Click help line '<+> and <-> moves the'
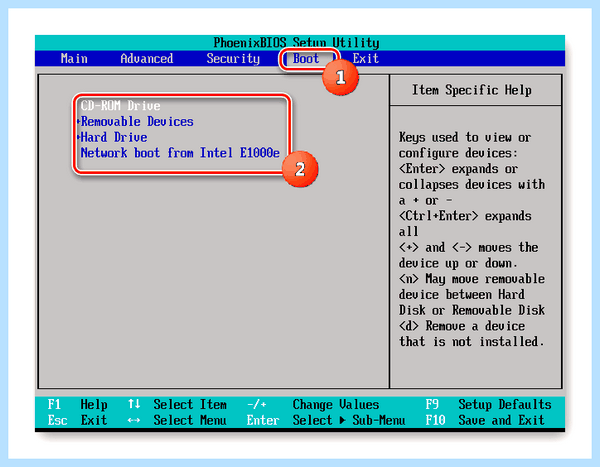 (x=468, y=247)
